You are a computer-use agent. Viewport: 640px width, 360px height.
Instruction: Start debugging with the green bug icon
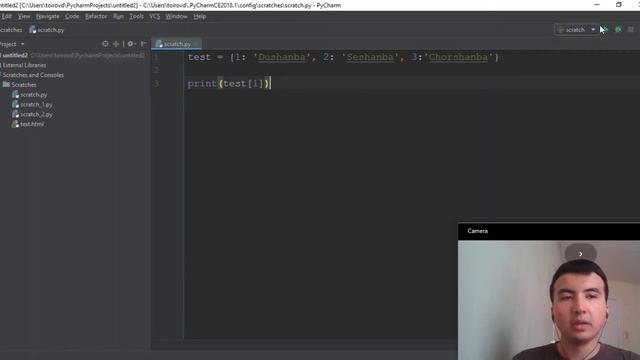pyautogui.click(x=618, y=29)
